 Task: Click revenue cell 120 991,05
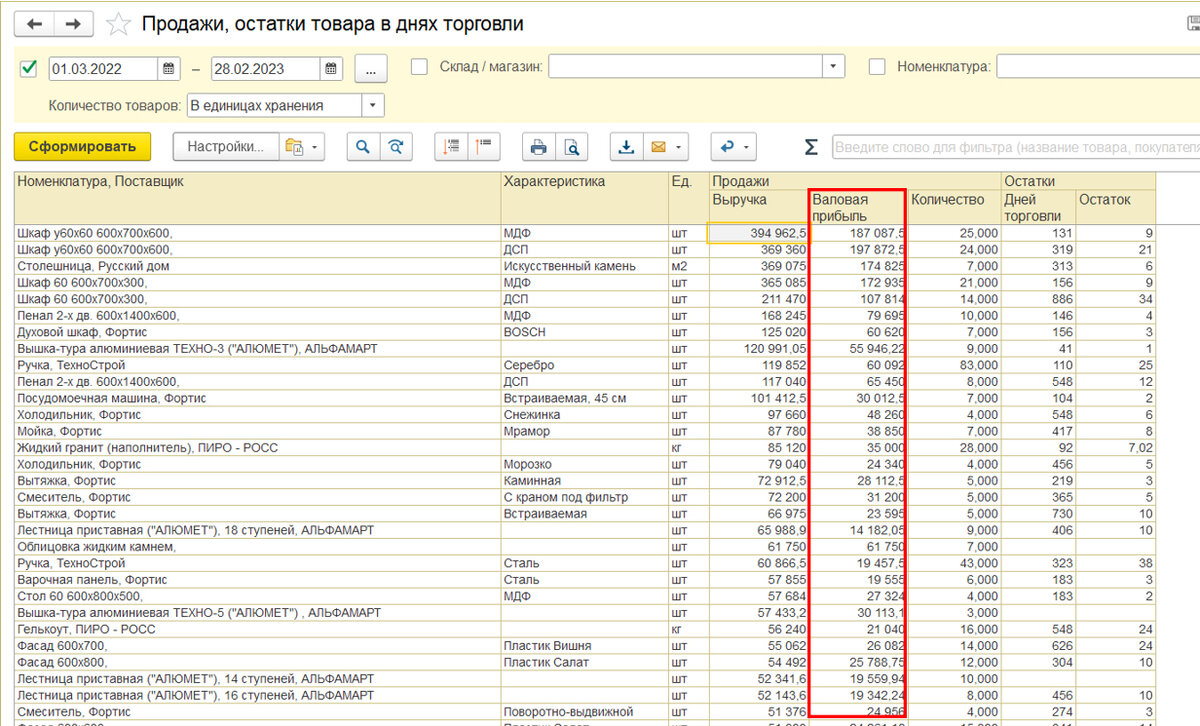(758, 348)
